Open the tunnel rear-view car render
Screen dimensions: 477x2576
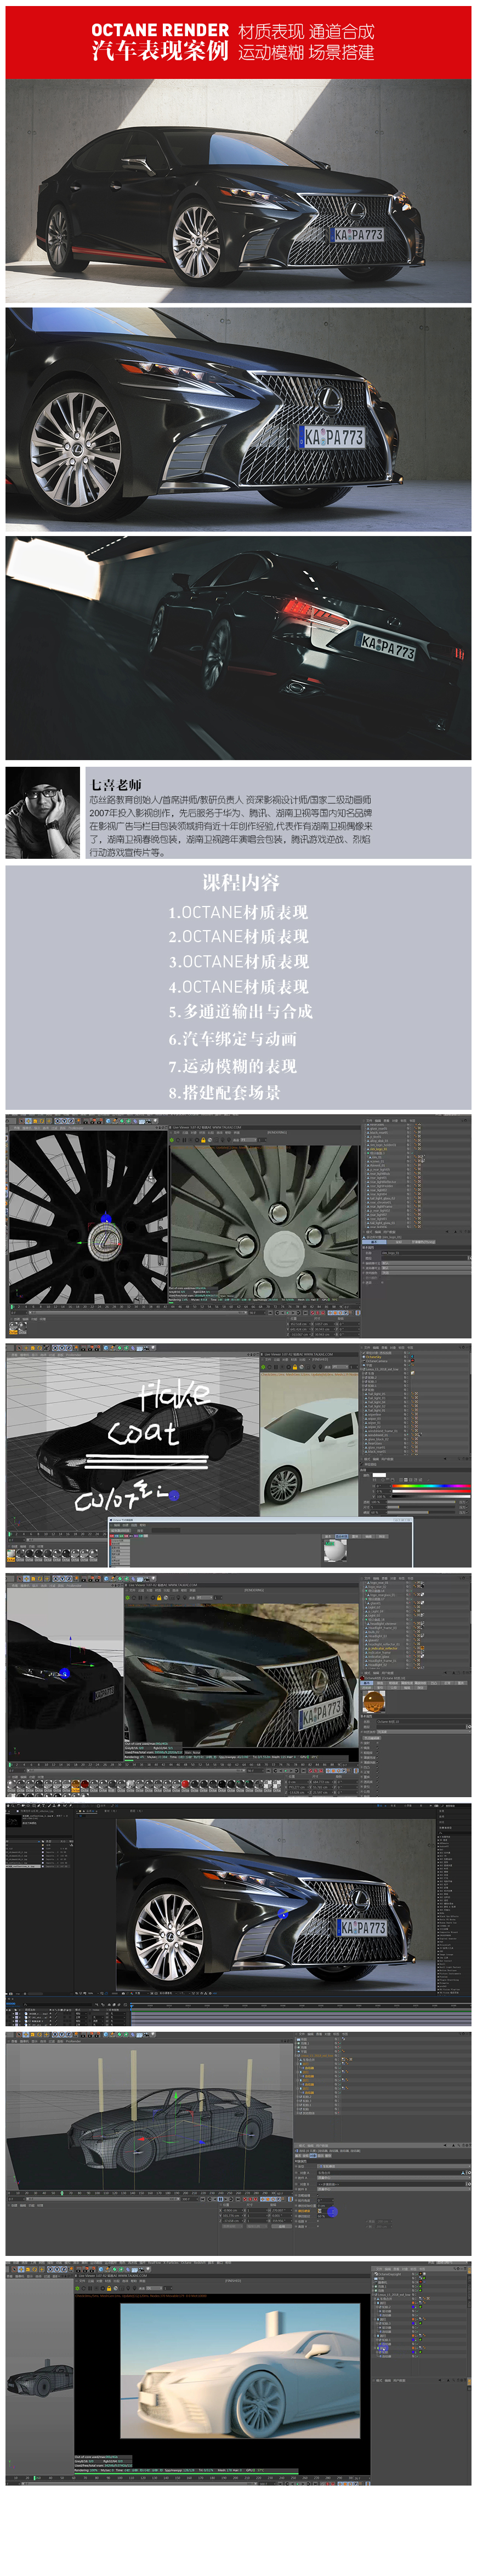click(x=238, y=648)
